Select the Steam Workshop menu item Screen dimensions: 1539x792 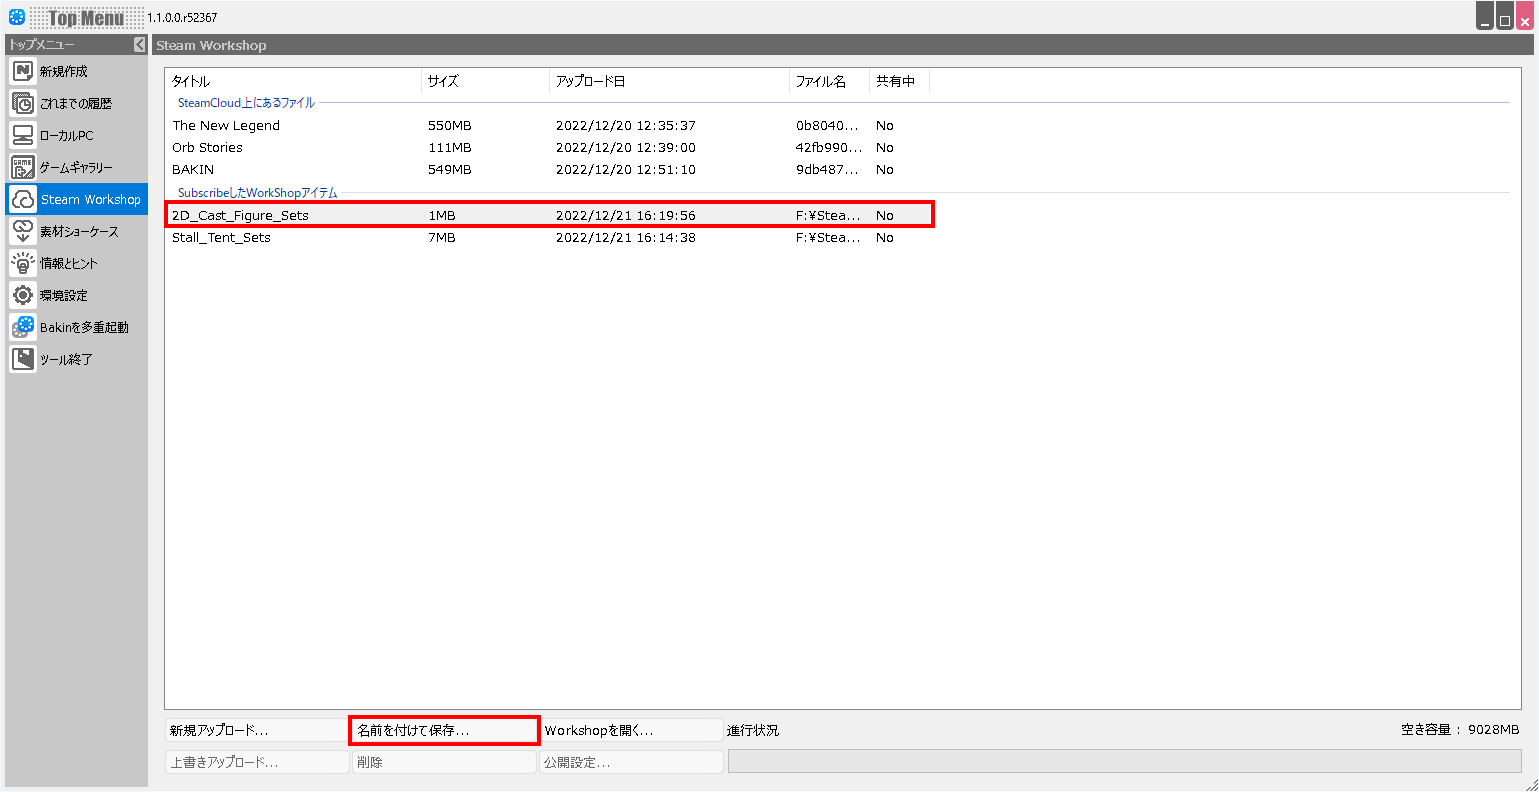click(x=77, y=199)
